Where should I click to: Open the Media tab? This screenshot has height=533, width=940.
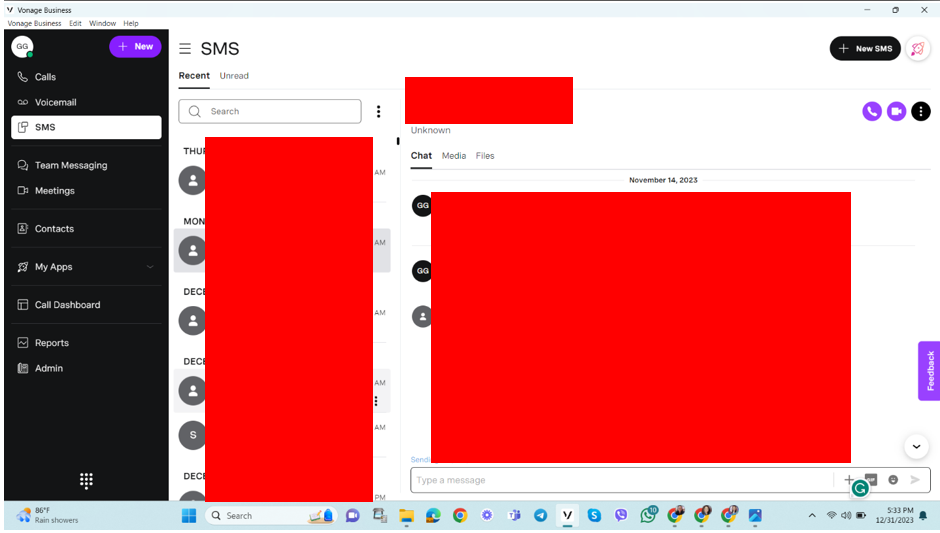point(454,155)
